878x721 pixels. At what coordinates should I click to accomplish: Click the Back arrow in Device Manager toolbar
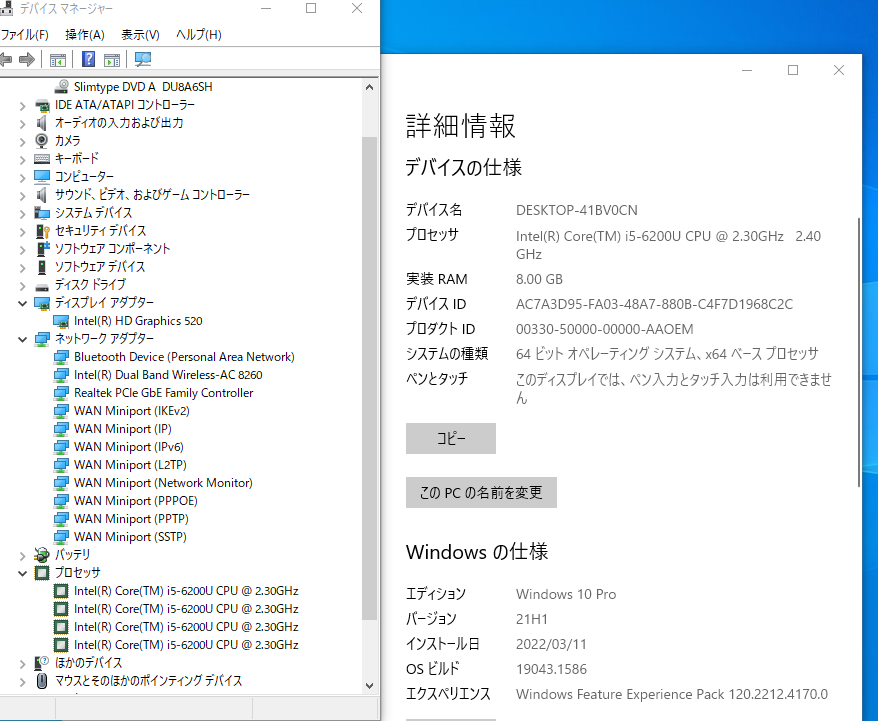click(x=6, y=59)
